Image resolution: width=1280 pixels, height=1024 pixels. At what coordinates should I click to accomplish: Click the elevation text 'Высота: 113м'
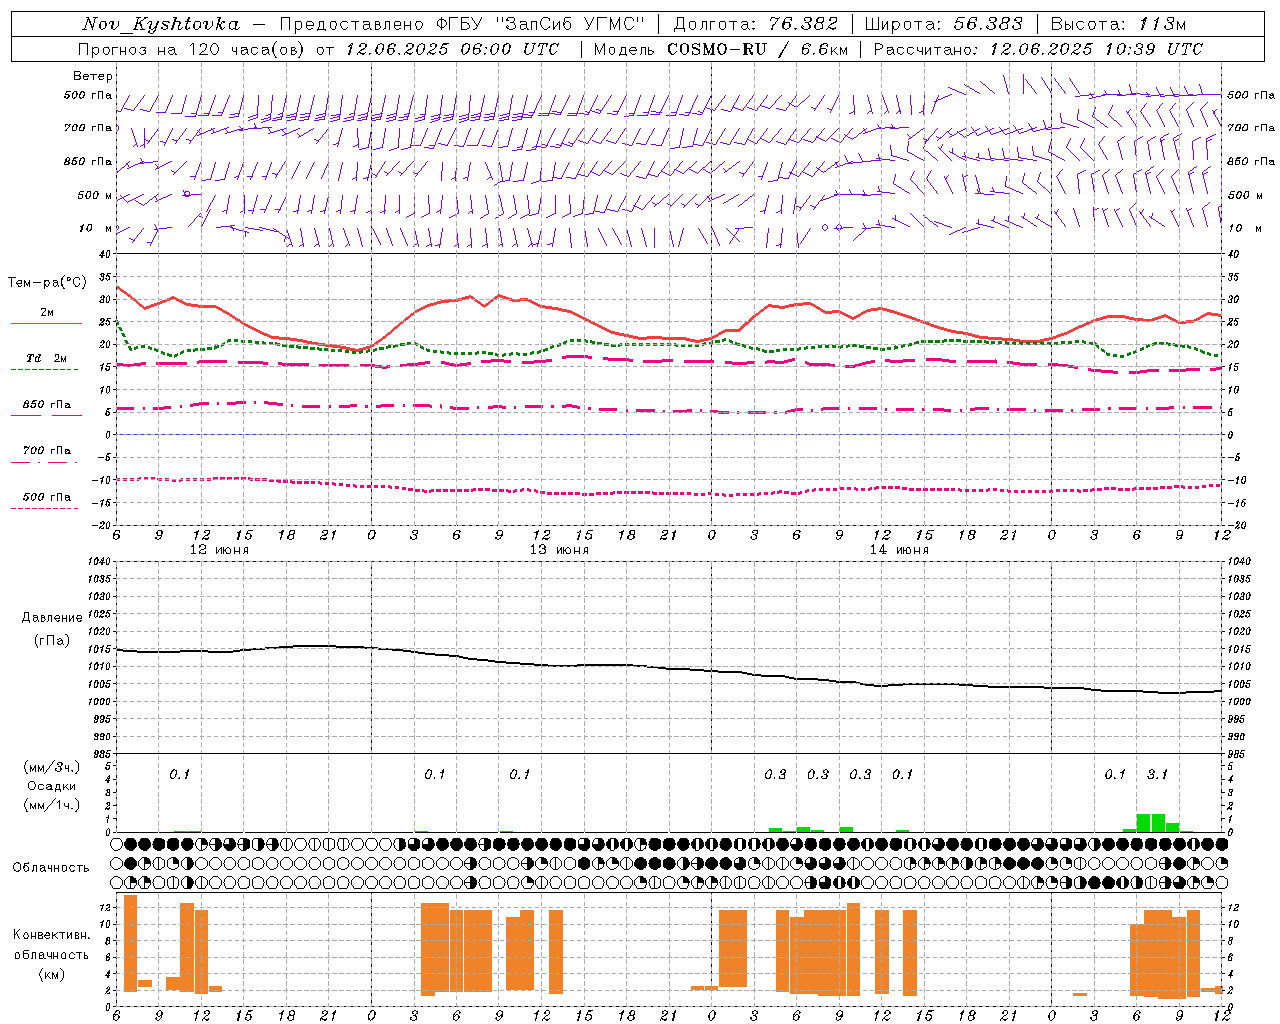click(x=1118, y=24)
